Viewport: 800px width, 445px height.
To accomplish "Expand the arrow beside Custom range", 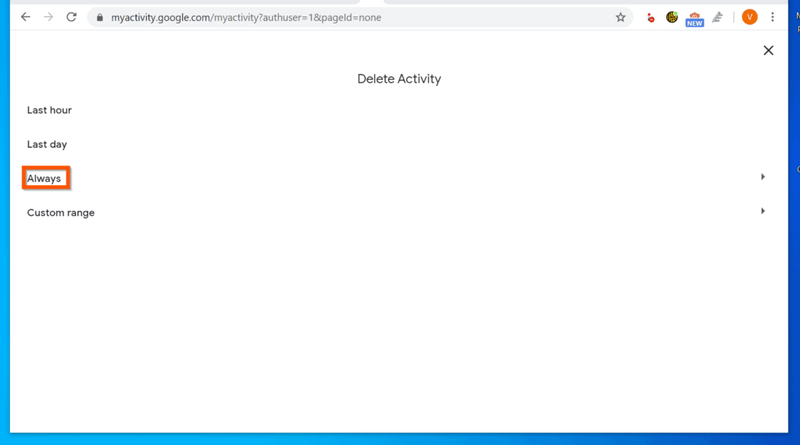I will coord(763,211).
